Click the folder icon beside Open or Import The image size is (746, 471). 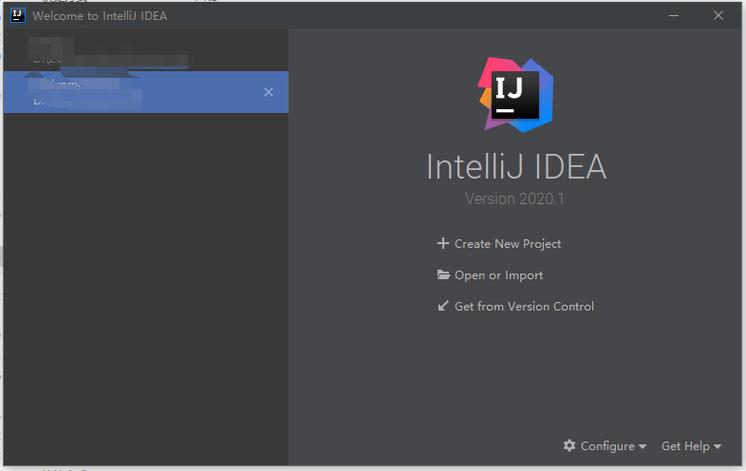point(443,275)
